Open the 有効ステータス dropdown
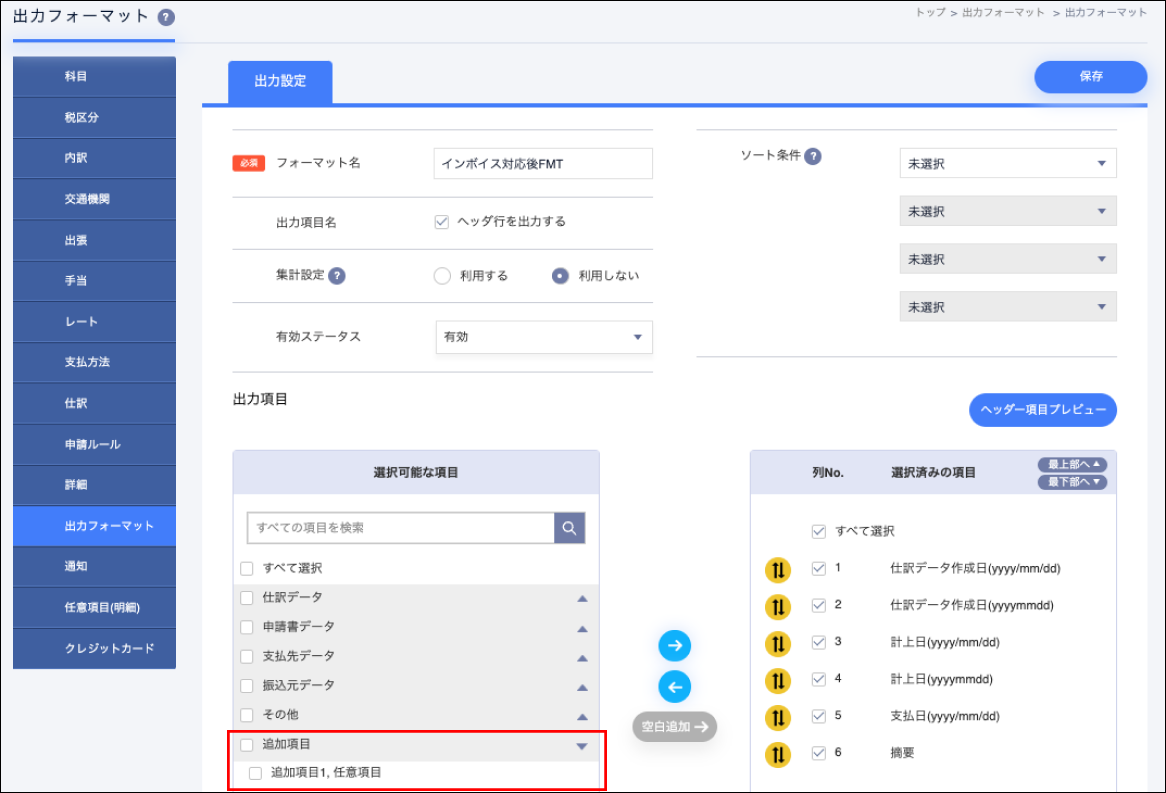 [x=544, y=337]
